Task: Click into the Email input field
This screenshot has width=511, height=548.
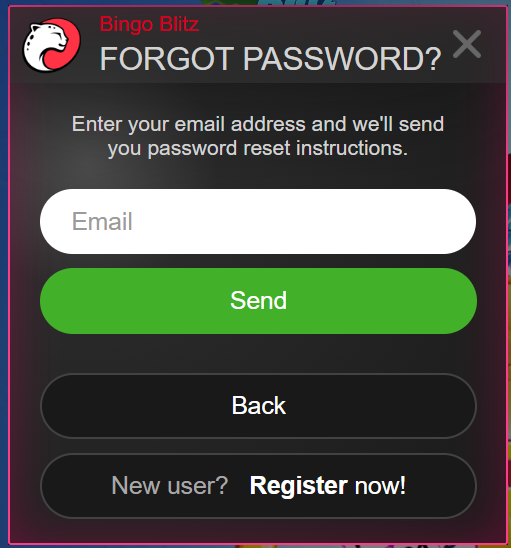Action: 258,222
